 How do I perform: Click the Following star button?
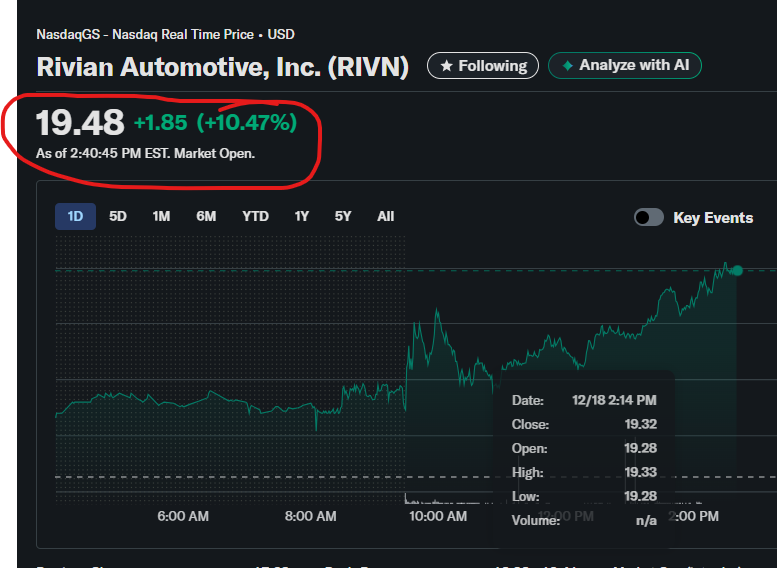(483, 65)
